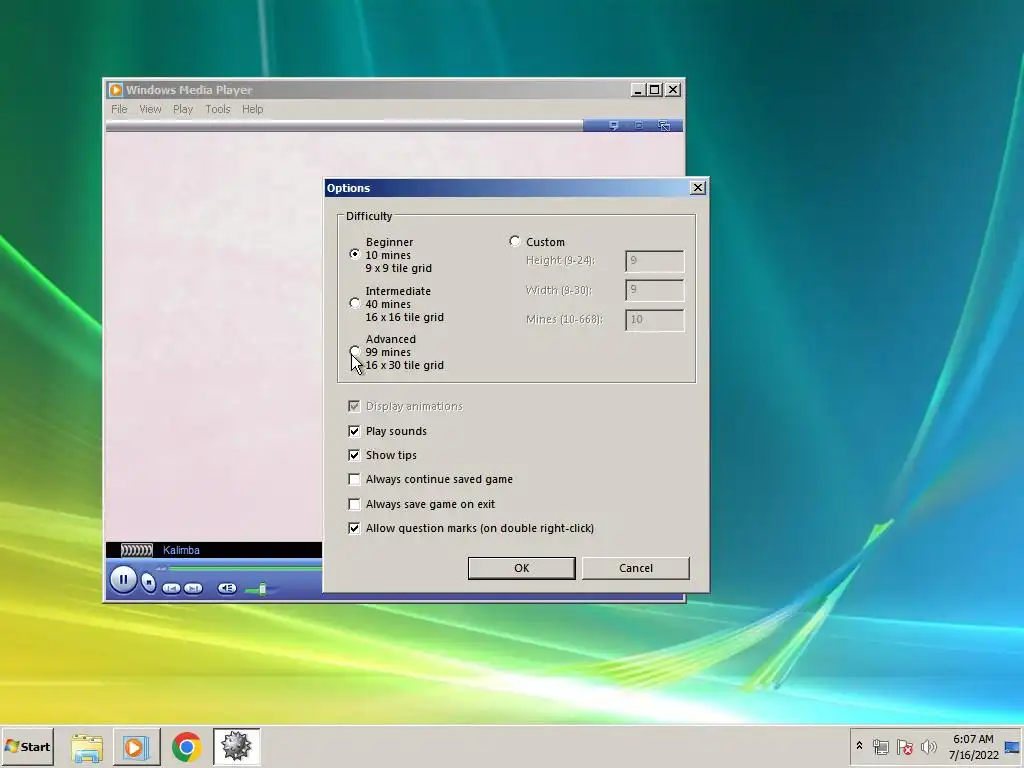Viewport: 1024px width, 768px height.
Task: Maximize the Windows Media Player window
Action: point(654,89)
